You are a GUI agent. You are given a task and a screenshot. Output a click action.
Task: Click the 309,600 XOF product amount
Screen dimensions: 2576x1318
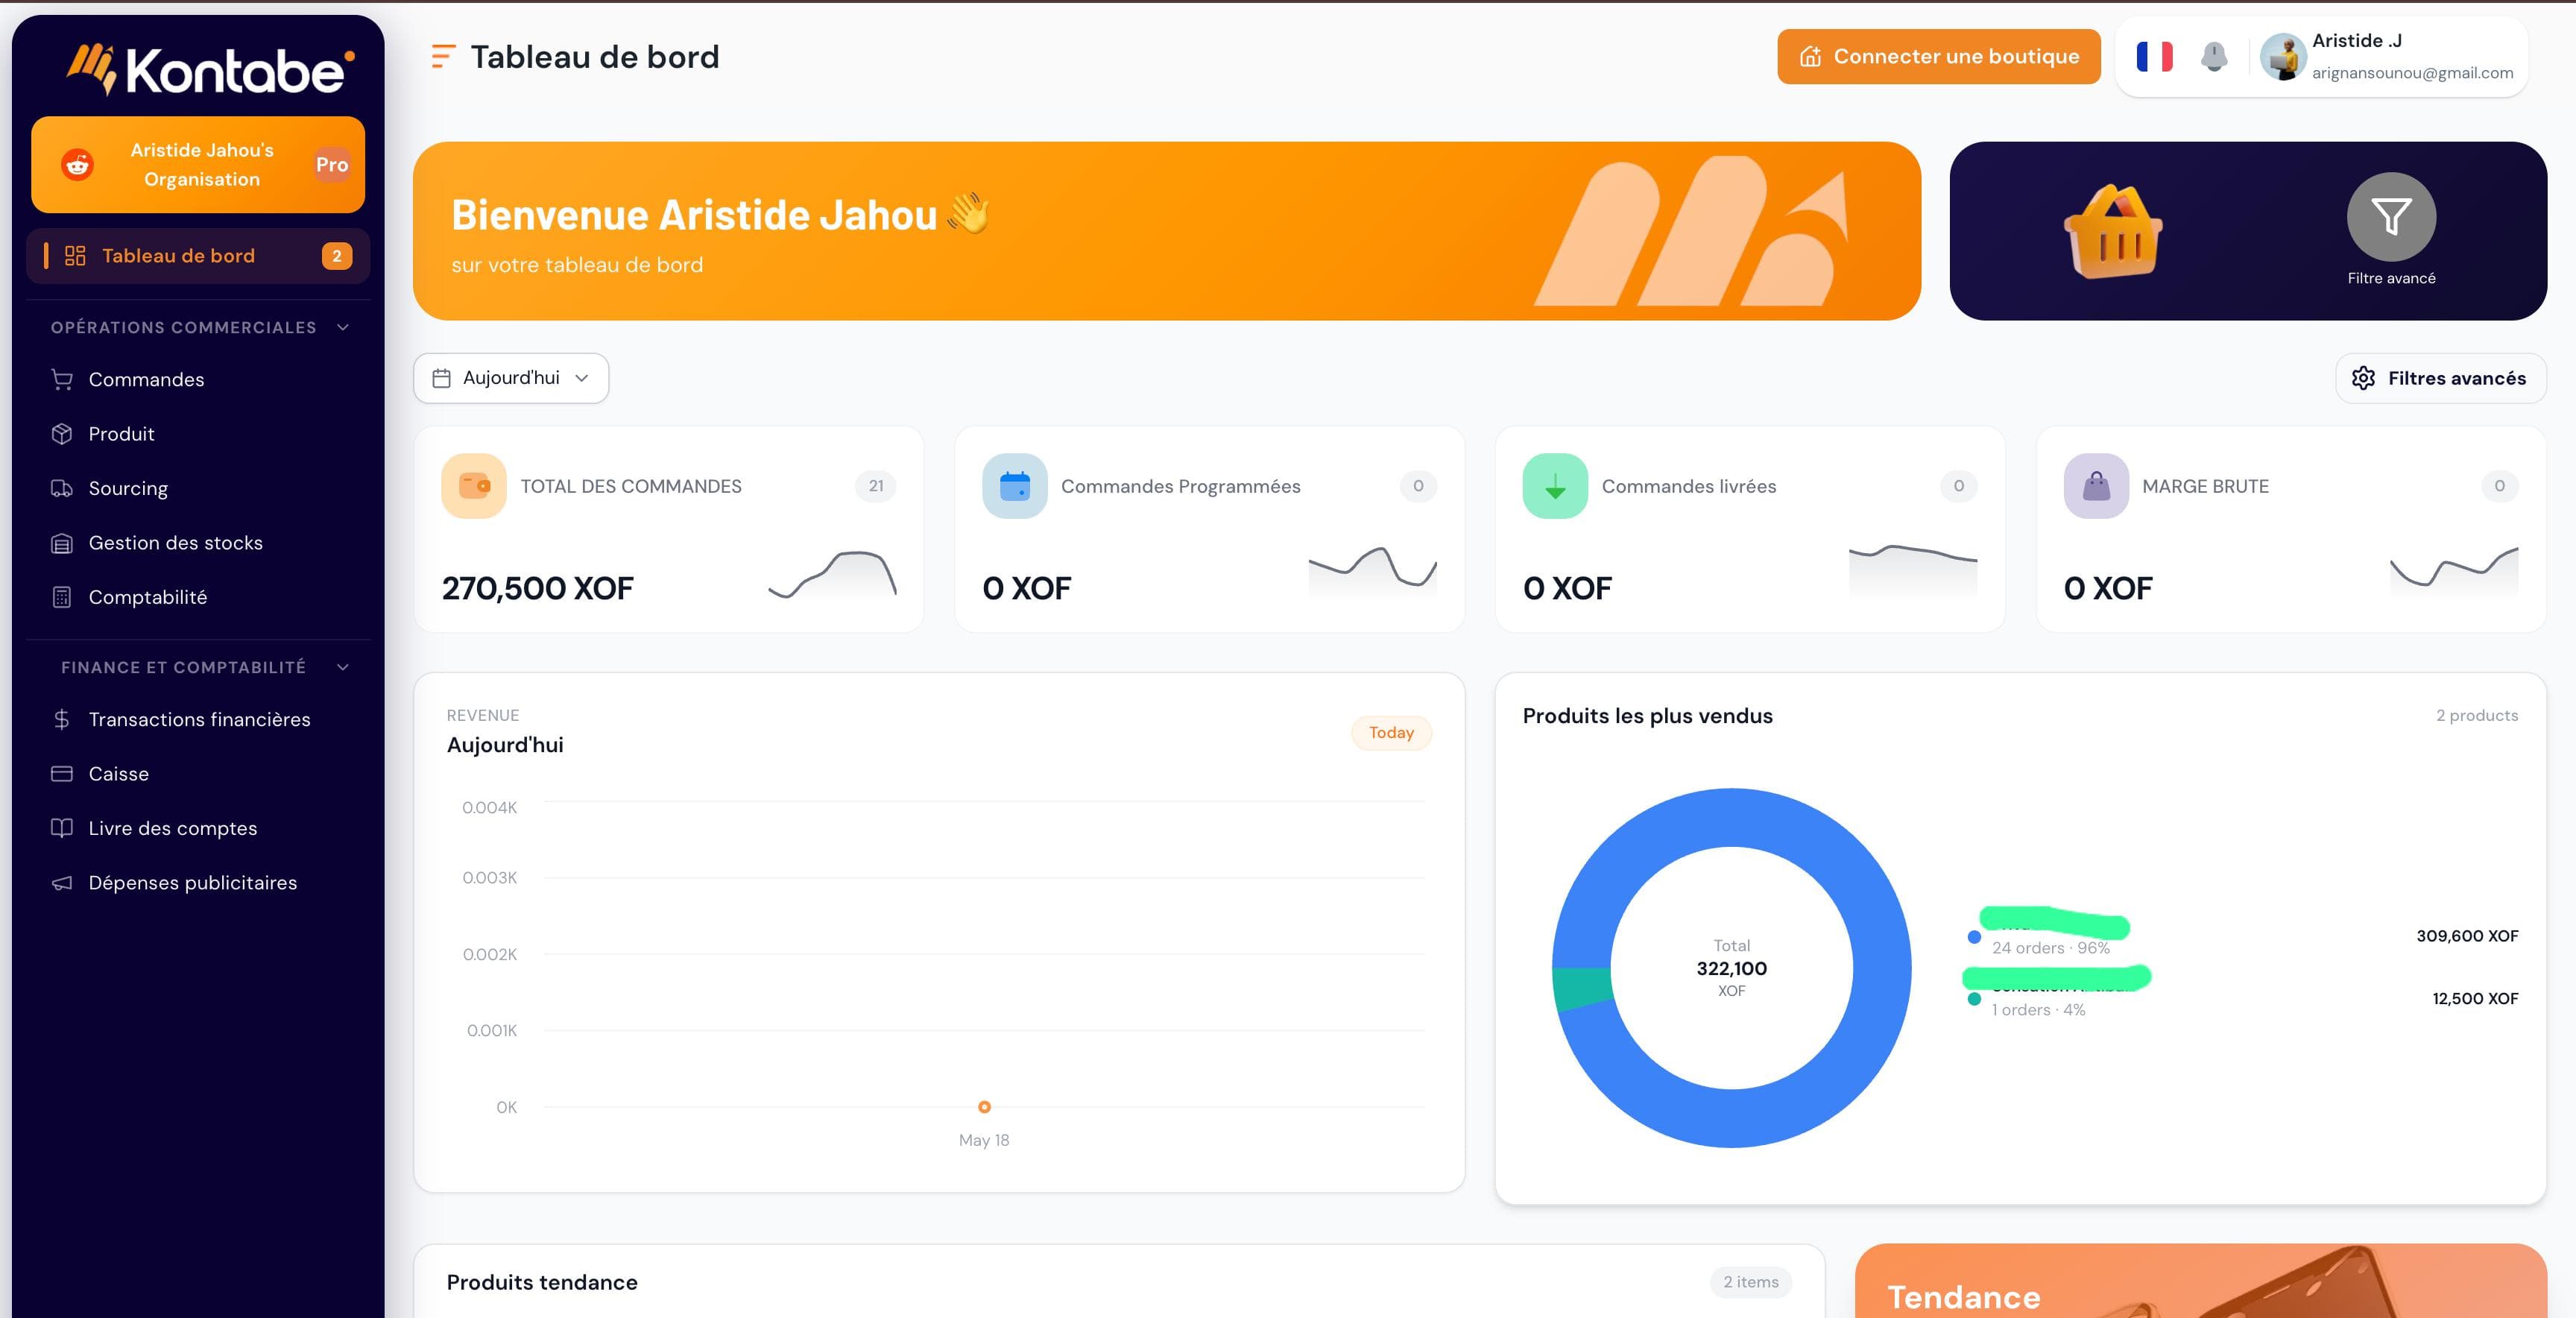[x=2467, y=936]
